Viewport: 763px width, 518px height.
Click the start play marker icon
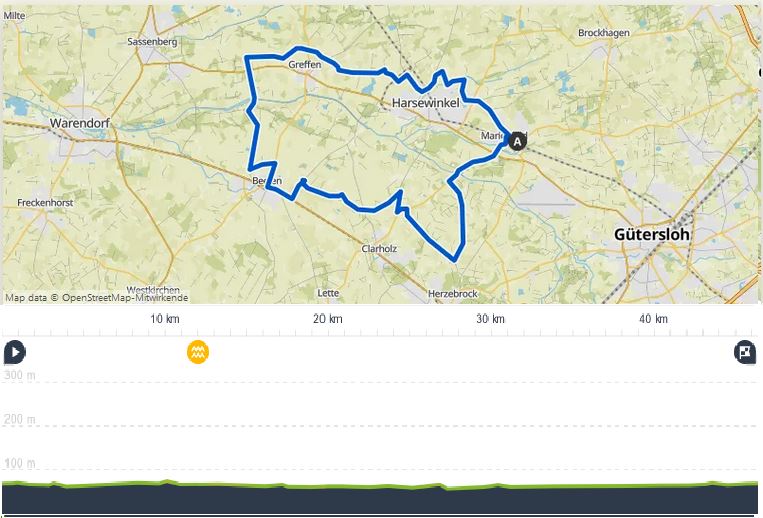click(15, 352)
